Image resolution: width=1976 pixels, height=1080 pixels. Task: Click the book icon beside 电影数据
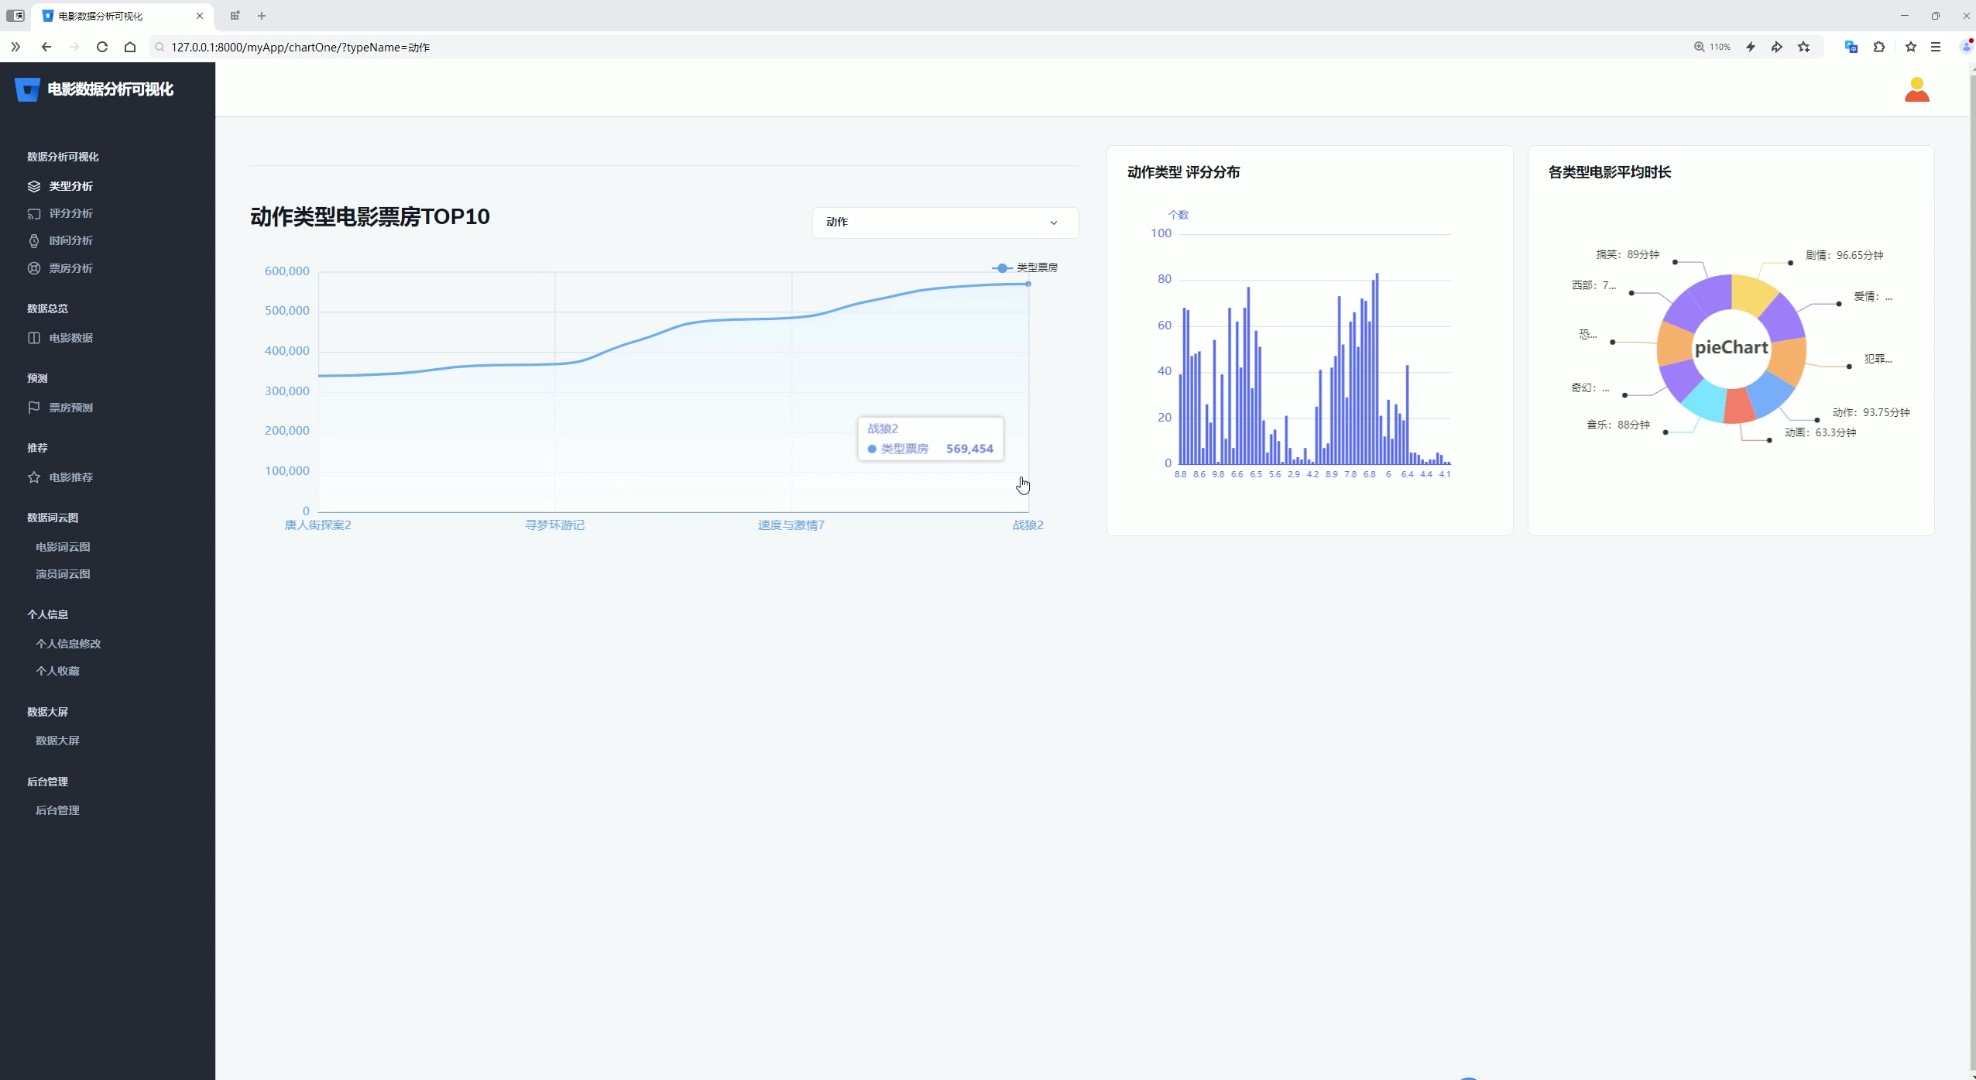click(34, 338)
